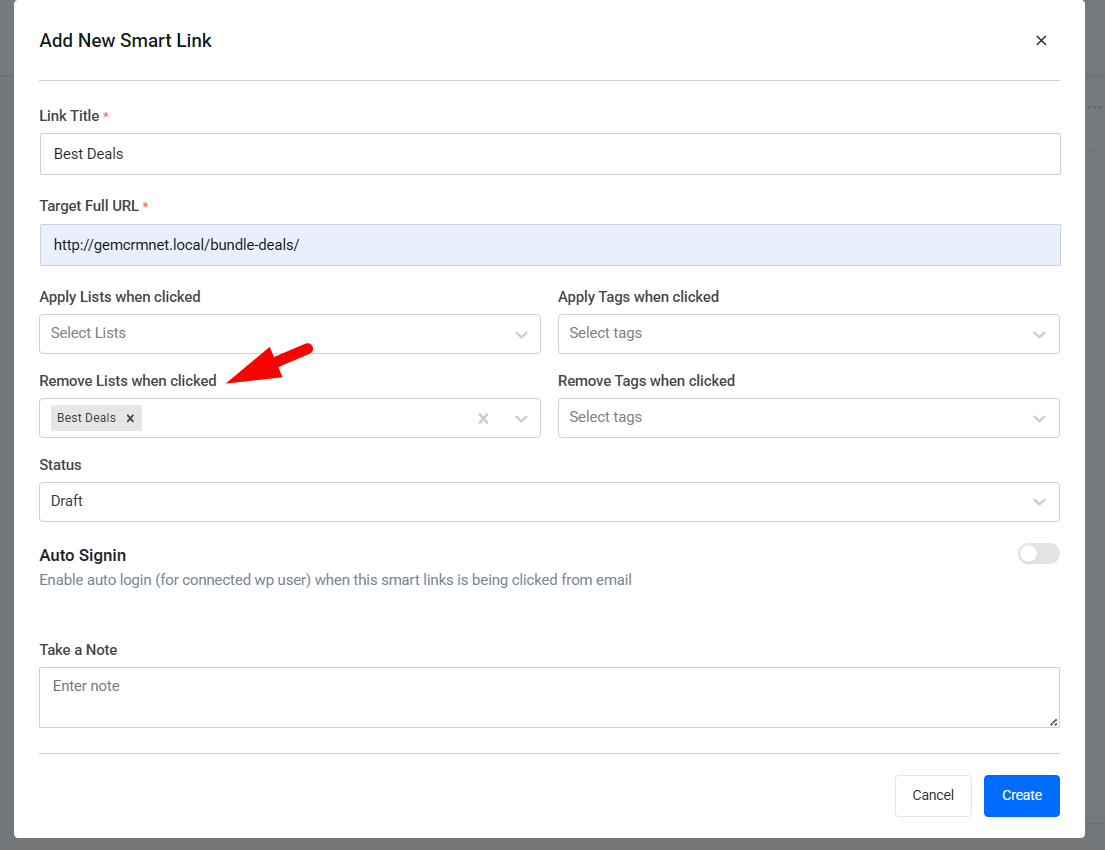Click the 'Apply Tags when clicked' label

638,297
